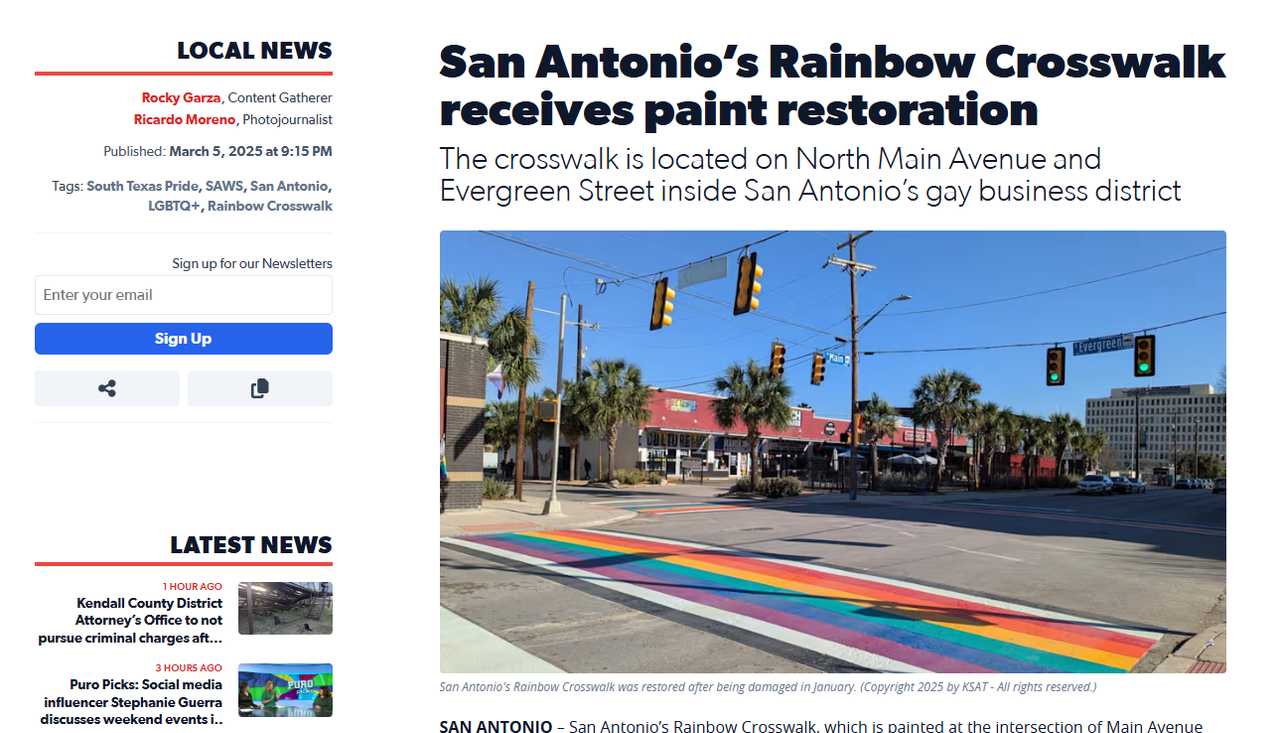Click the photo caption under crosswalk image
The image size is (1280, 733).
click(768, 687)
